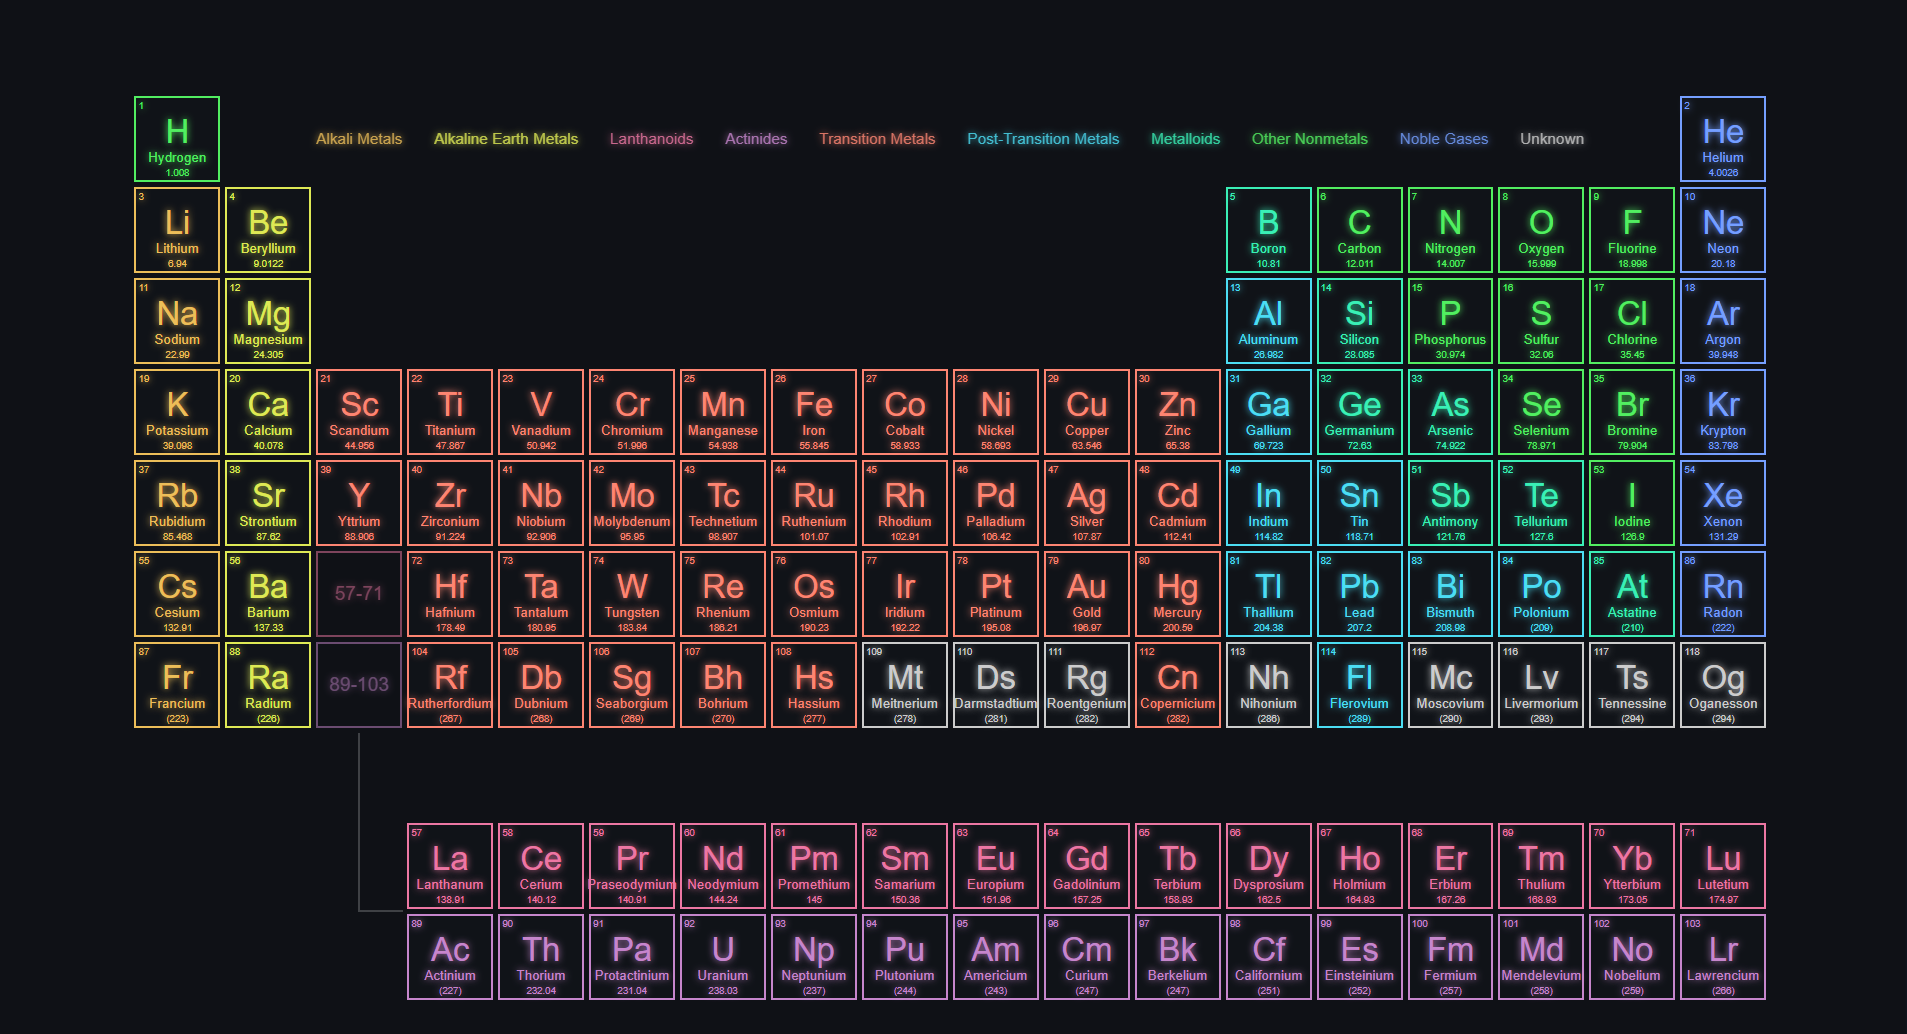The width and height of the screenshot is (1907, 1034).
Task: Click the Gadolinium element tile
Action: click(x=1087, y=866)
